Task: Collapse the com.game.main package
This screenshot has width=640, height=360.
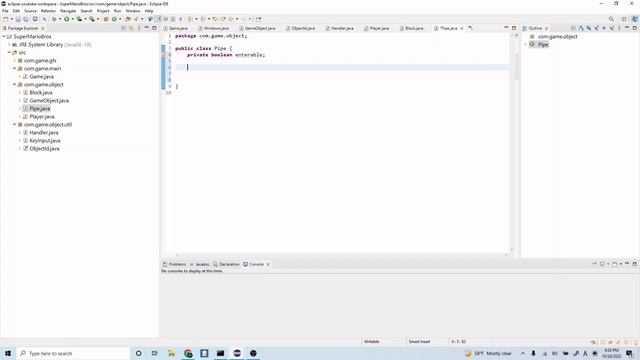Action: (14, 69)
